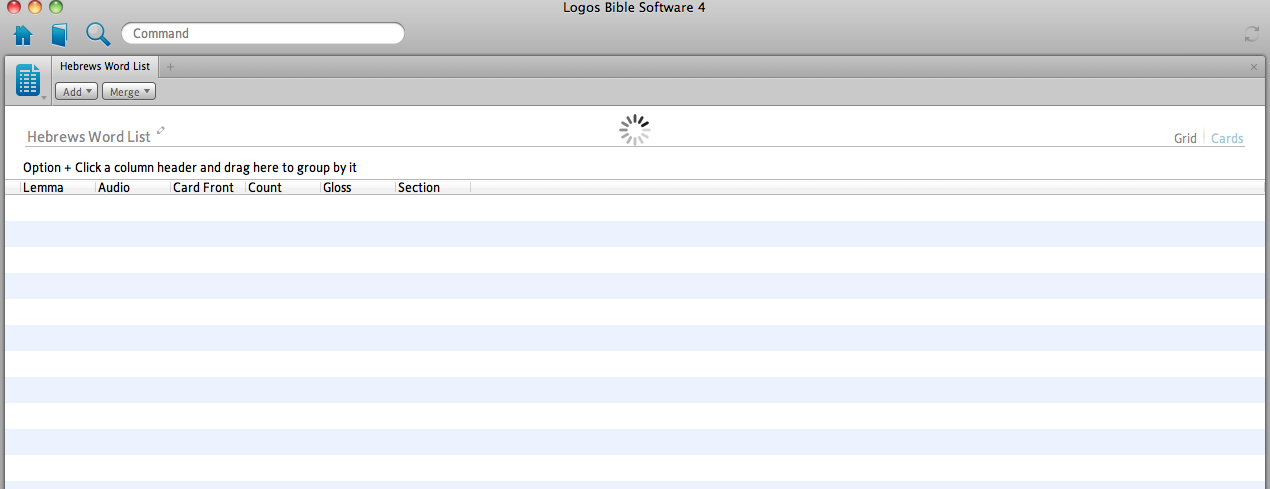Click the yellow minimize window button

(35, 7)
